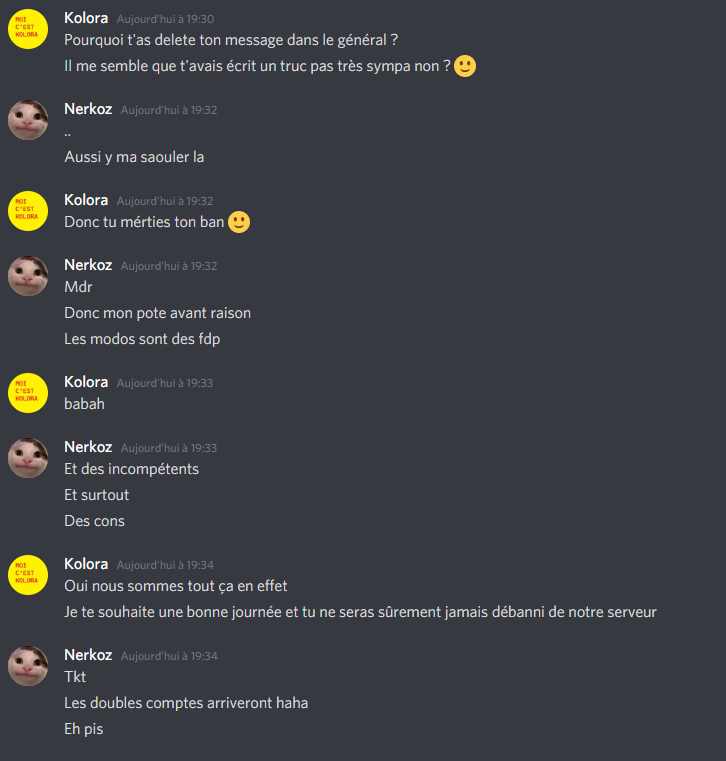
Task: Click Kolora's avatar beside the "babah" message
Action: pyautogui.click(x=28, y=393)
